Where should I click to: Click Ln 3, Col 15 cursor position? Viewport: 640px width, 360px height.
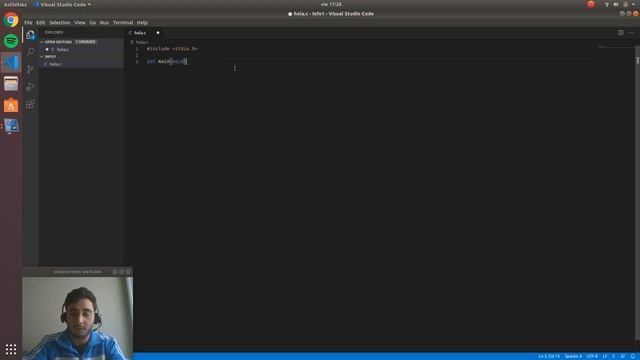pos(549,356)
